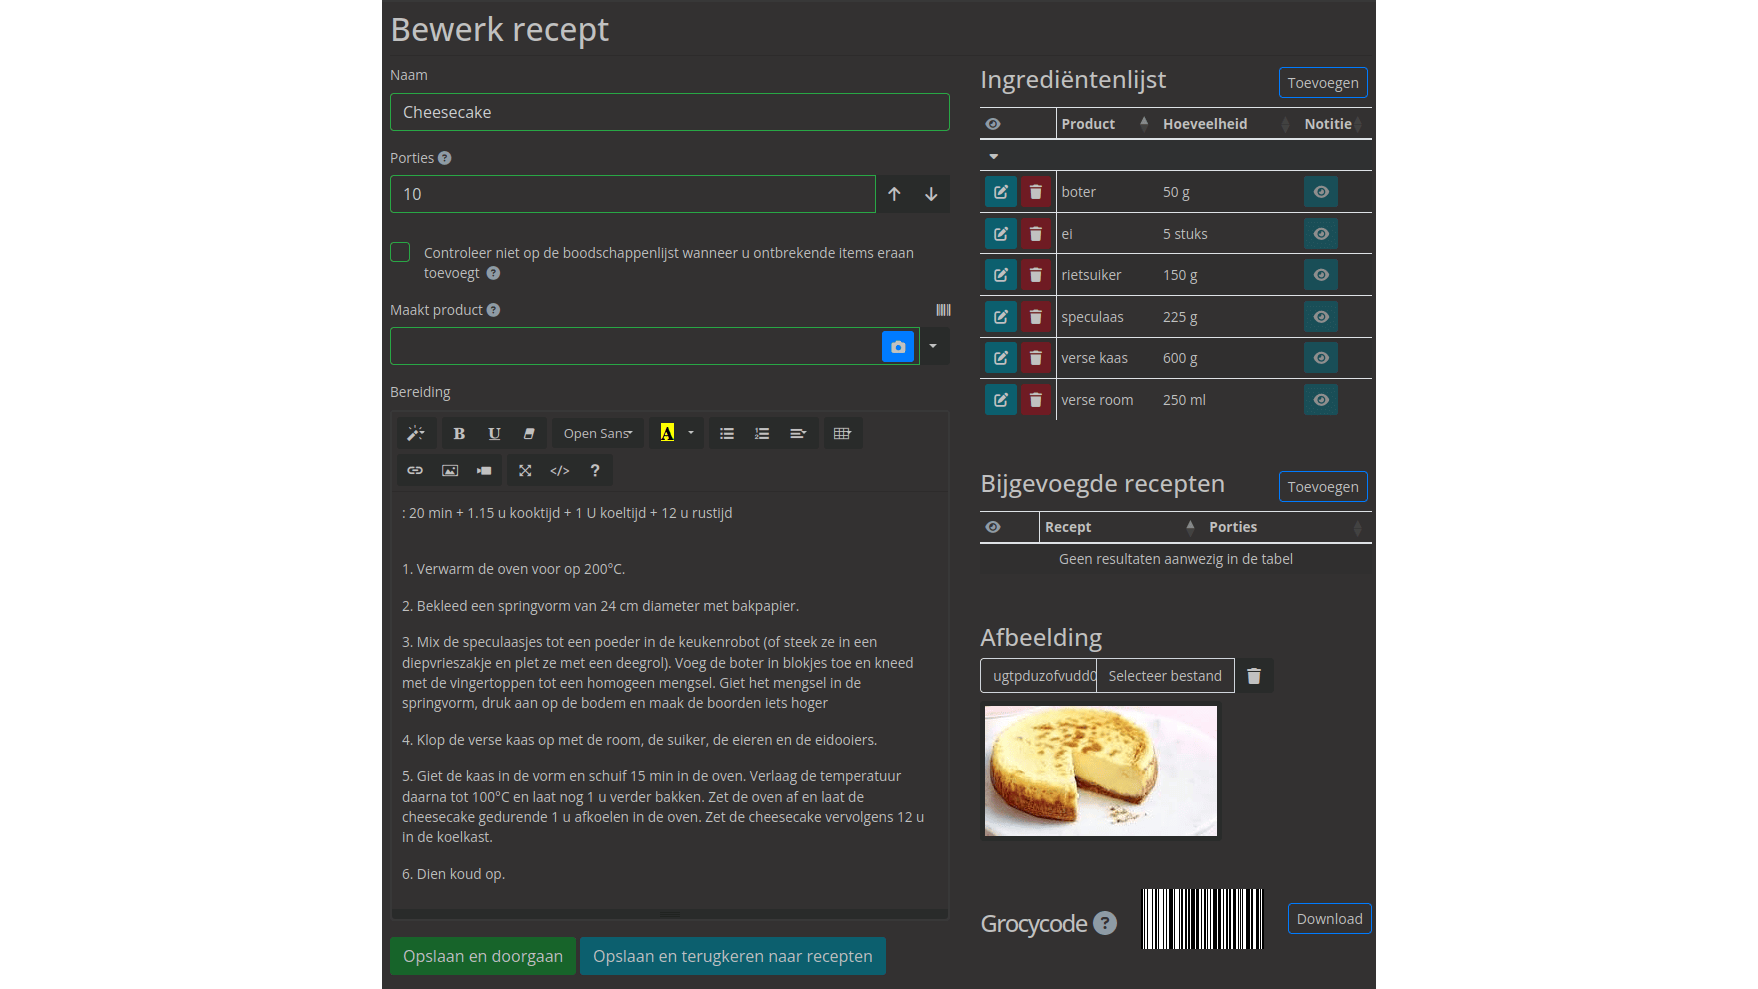Delete the speculaas ingredient
The height and width of the screenshot is (989, 1758).
[x=1036, y=317]
